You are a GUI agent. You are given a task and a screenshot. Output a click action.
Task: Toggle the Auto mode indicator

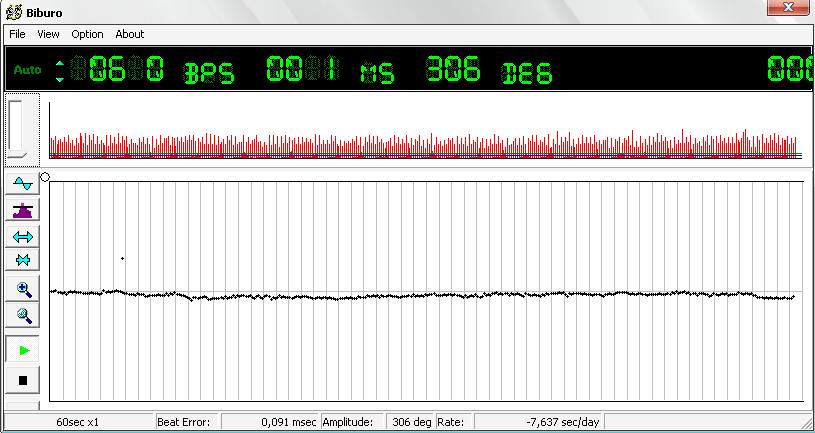[x=27, y=71]
